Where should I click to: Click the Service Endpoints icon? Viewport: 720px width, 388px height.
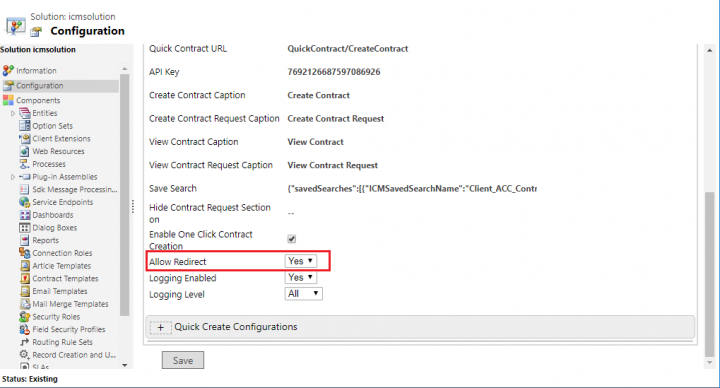[25, 202]
